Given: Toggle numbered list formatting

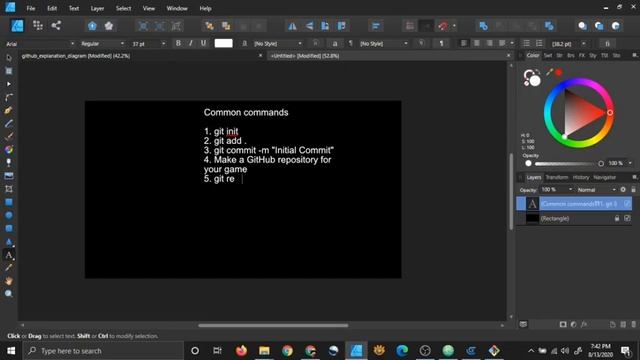Looking at the screenshot, I should (539, 43).
